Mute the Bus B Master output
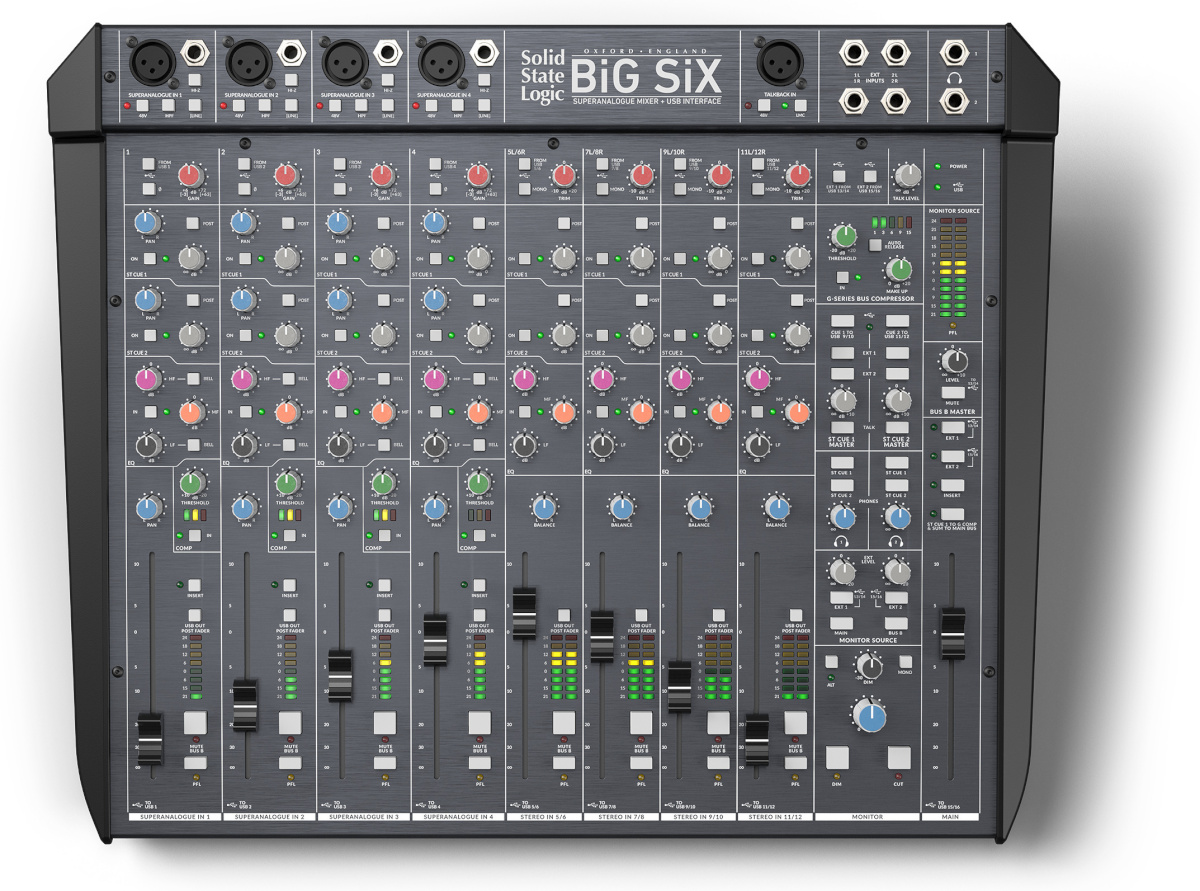 (x=953, y=392)
